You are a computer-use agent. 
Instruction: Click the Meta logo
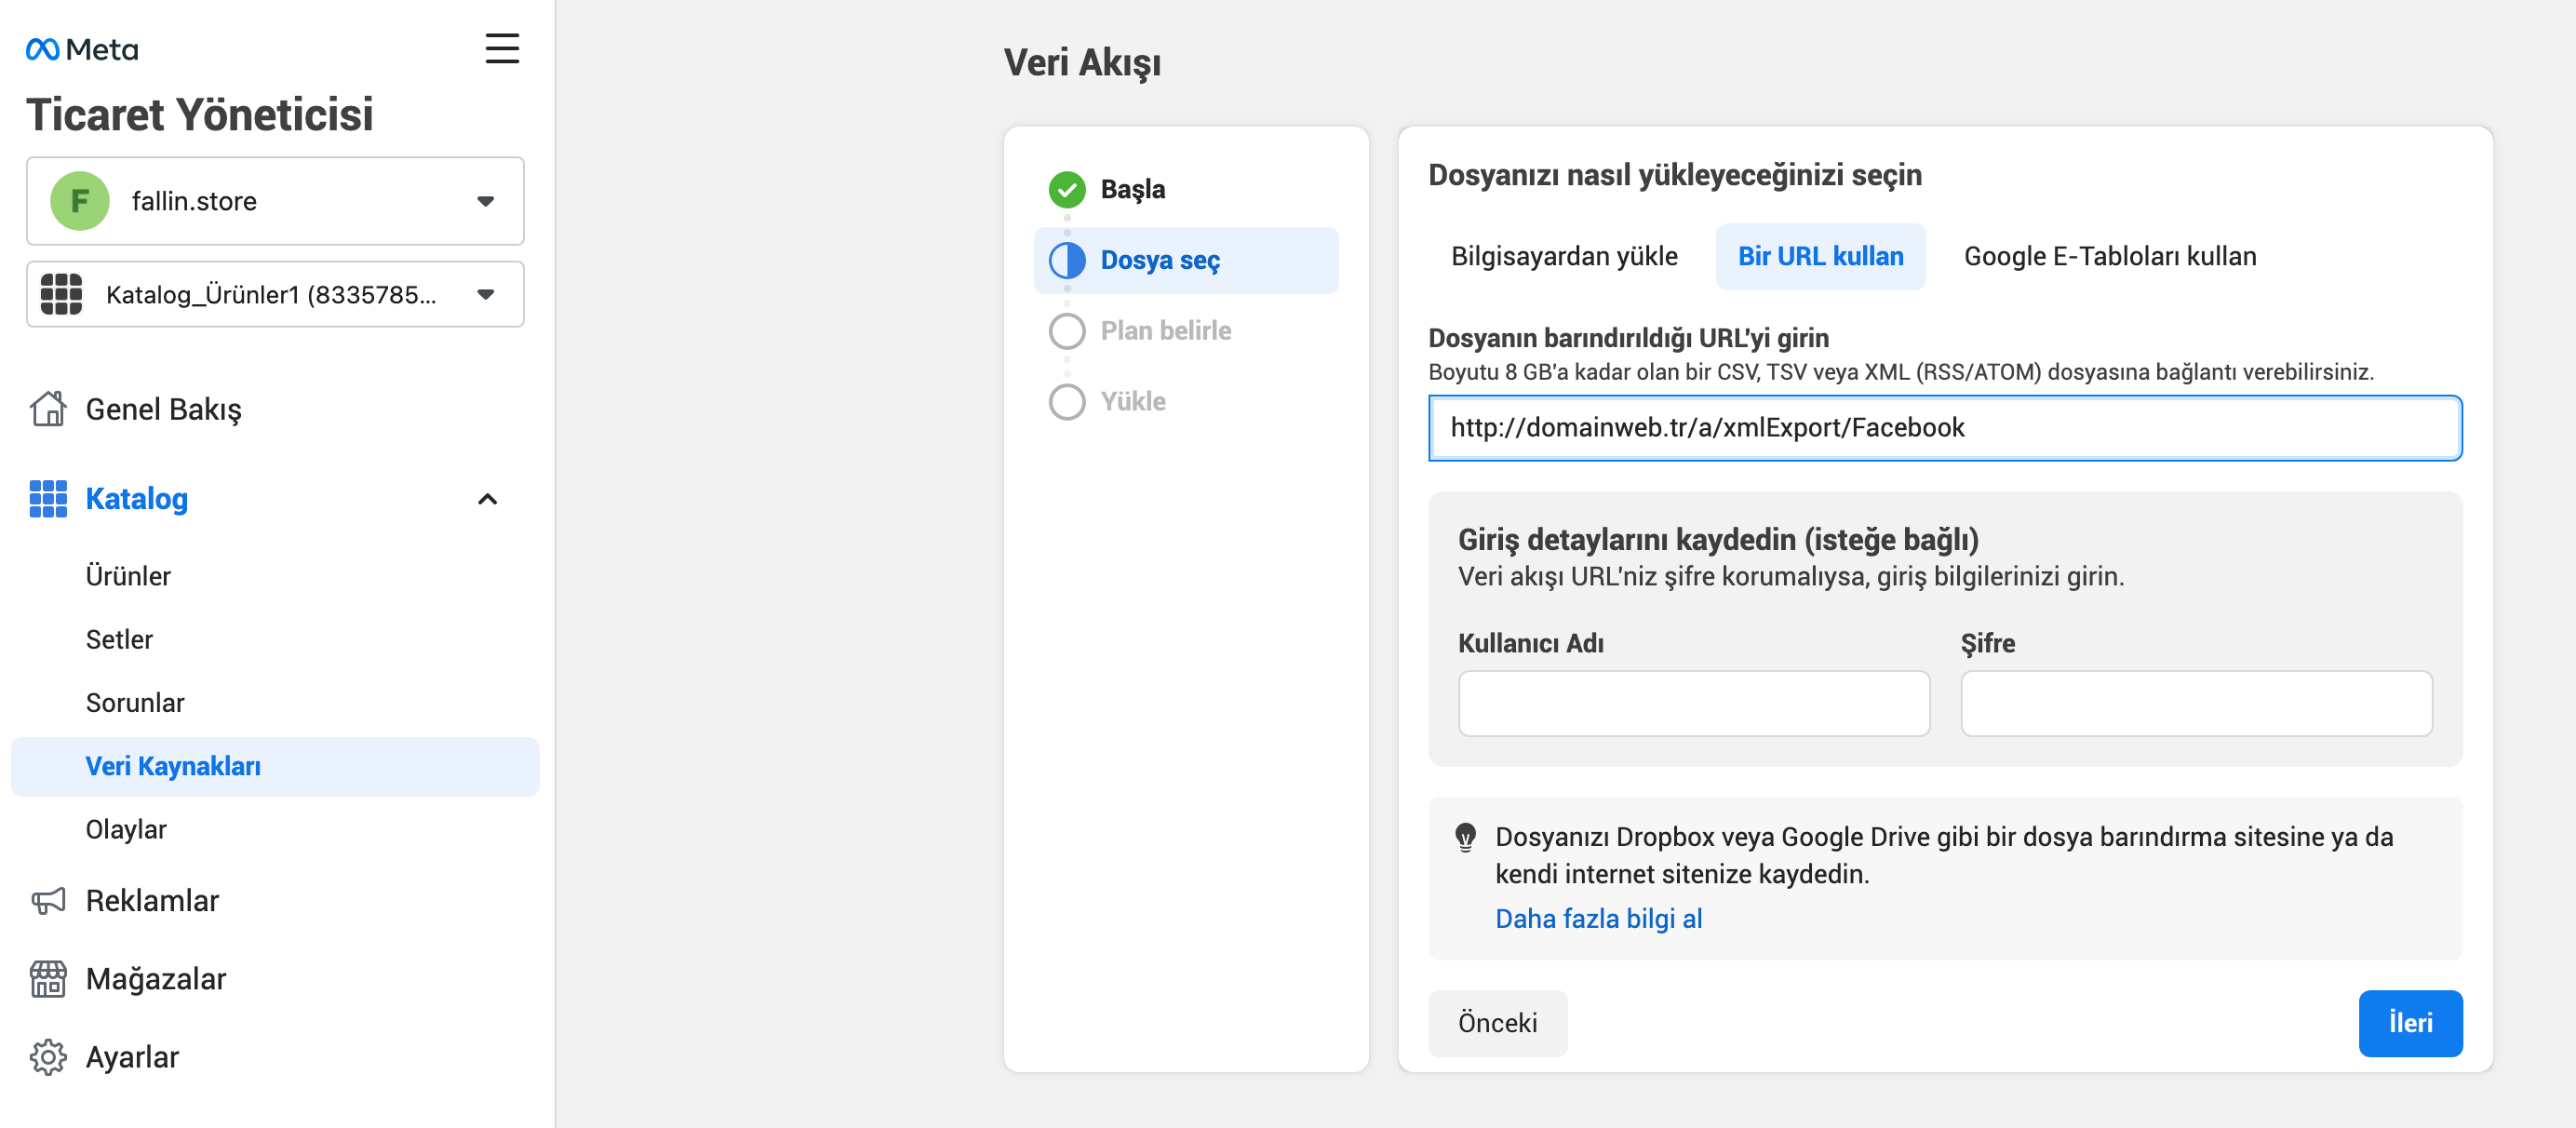pos(82,49)
